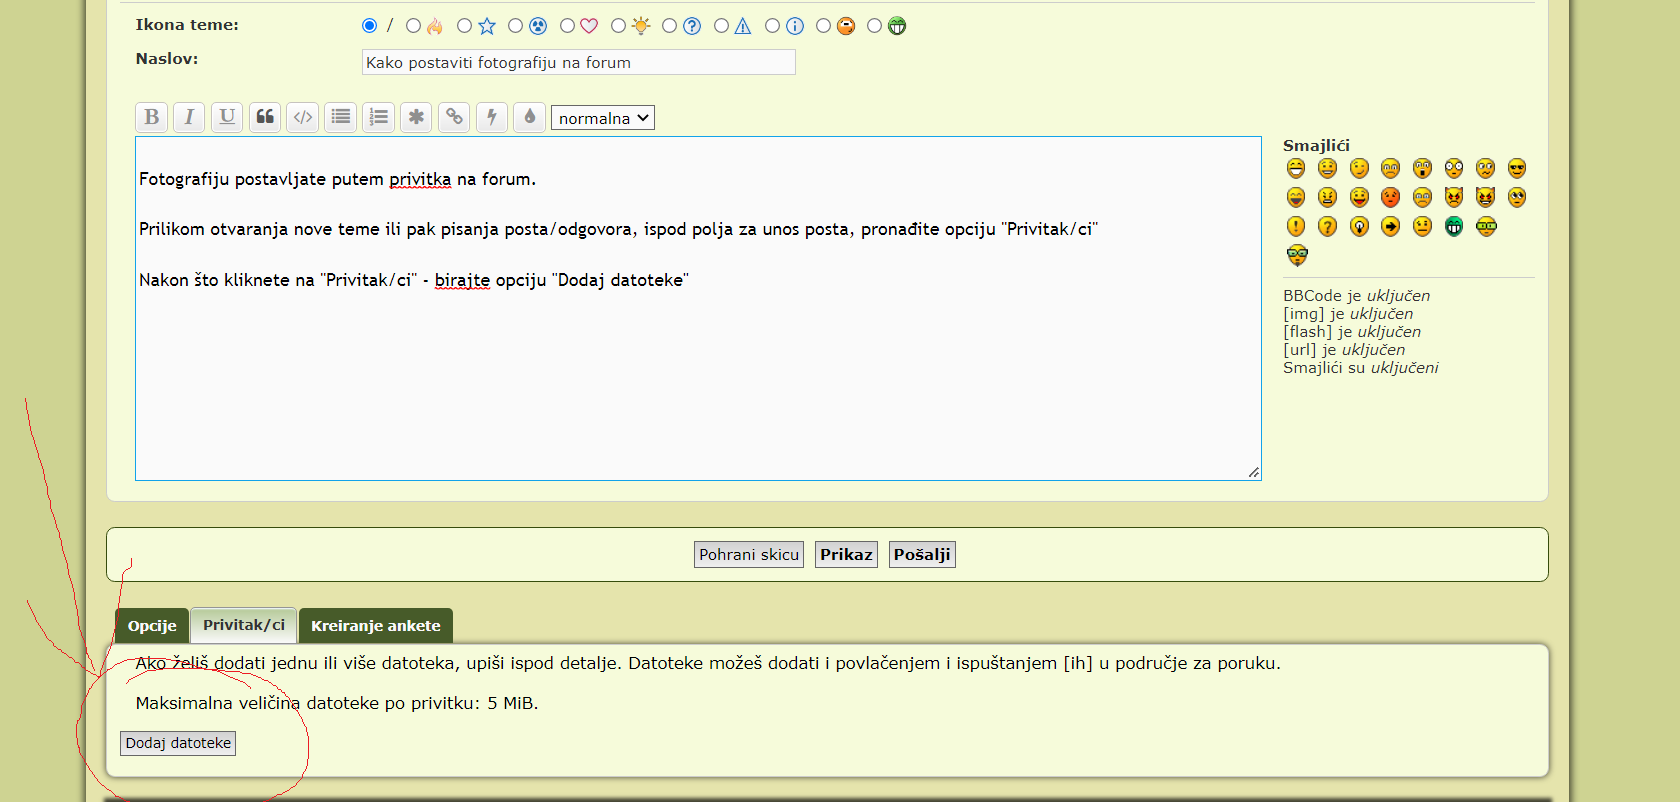This screenshot has width=1680, height=802.
Task: Open the font size 'normalna' dropdown
Action: [603, 118]
